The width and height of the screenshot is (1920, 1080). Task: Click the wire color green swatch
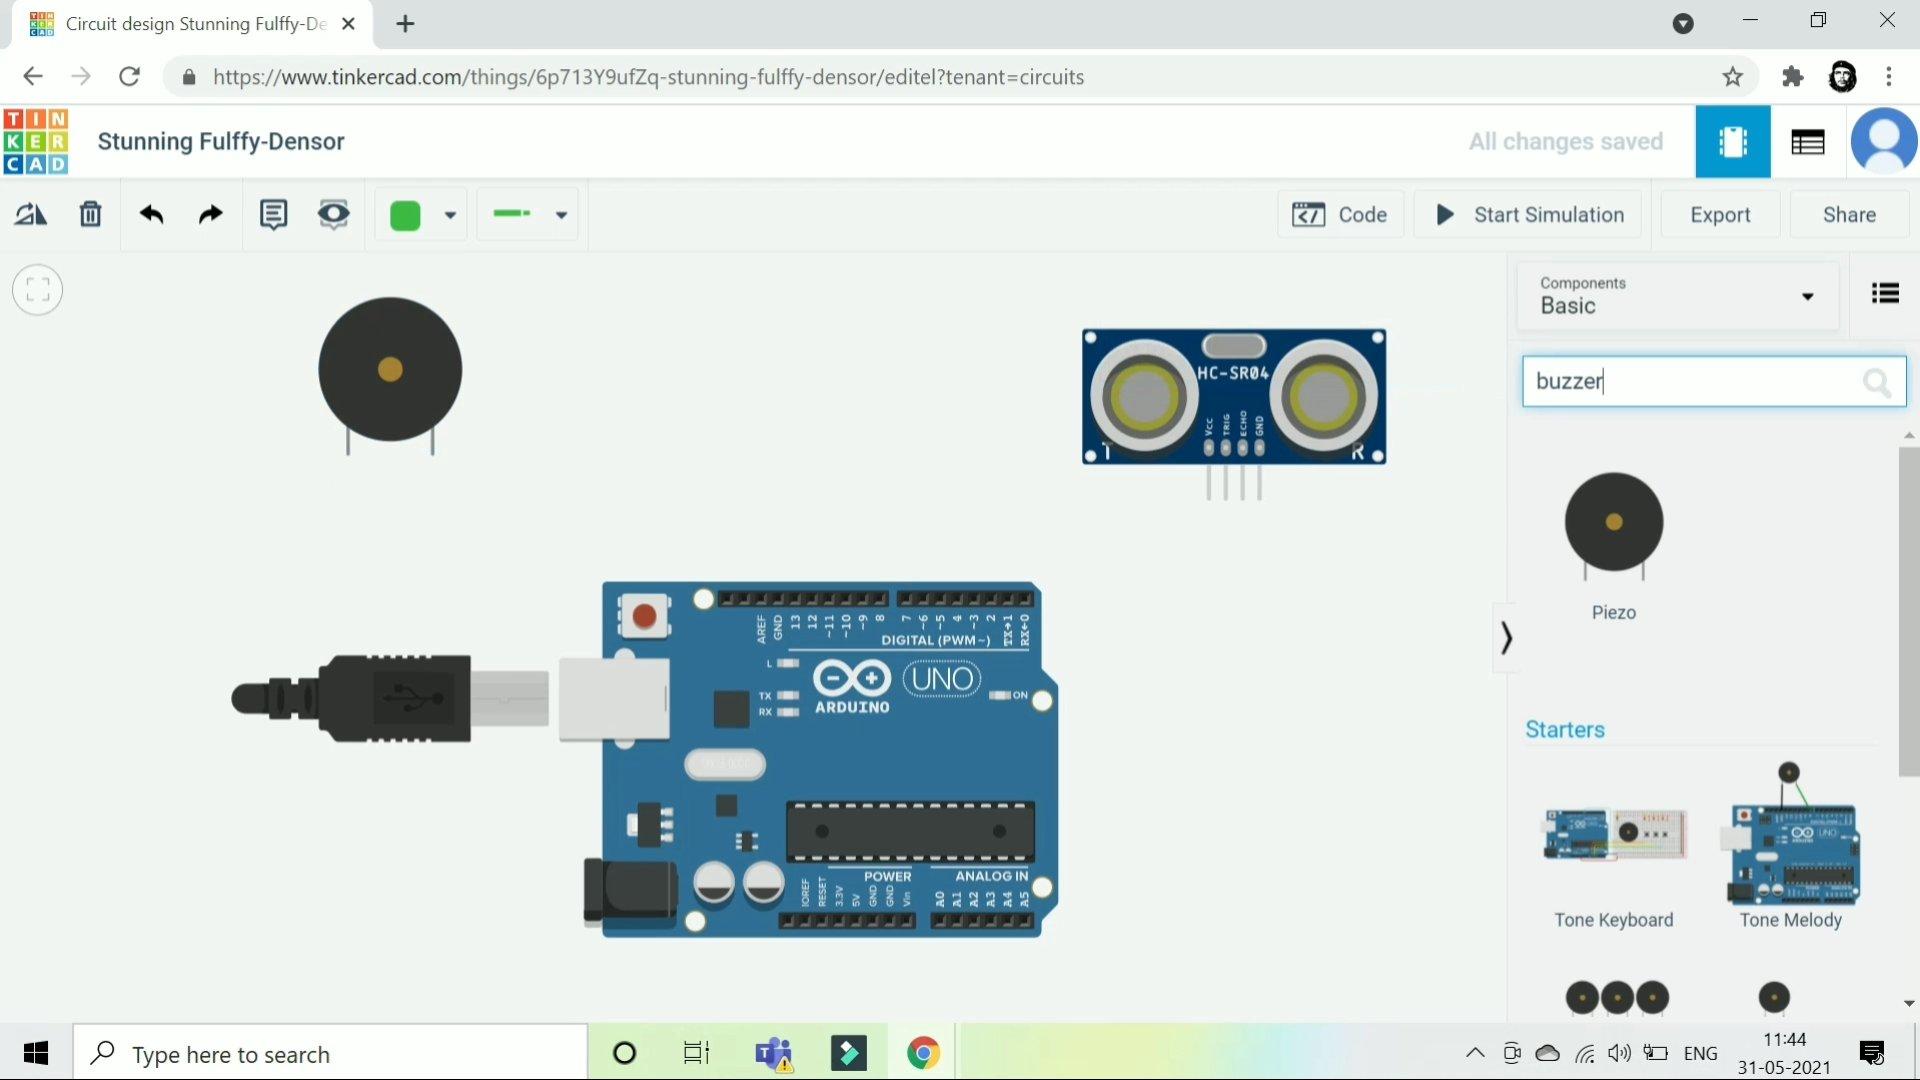click(x=407, y=214)
